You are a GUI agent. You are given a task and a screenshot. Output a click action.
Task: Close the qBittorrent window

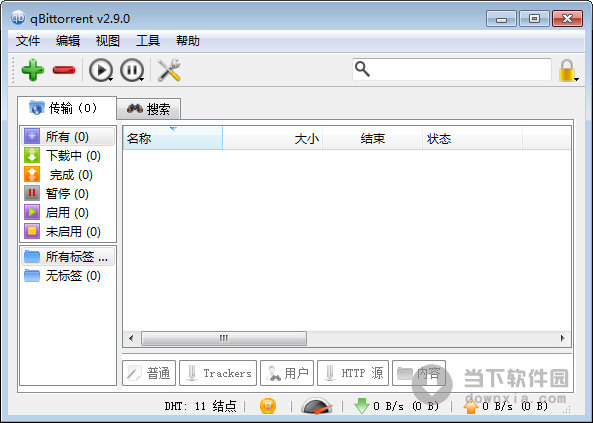(567, 19)
